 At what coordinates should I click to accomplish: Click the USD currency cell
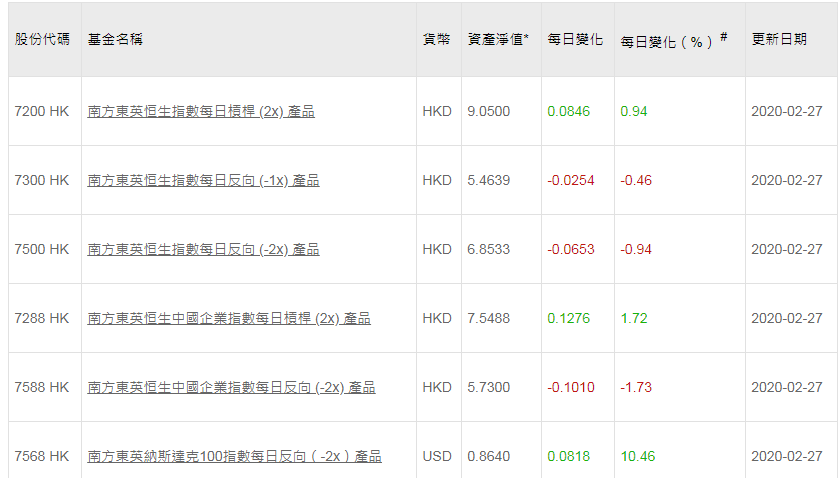pos(437,457)
